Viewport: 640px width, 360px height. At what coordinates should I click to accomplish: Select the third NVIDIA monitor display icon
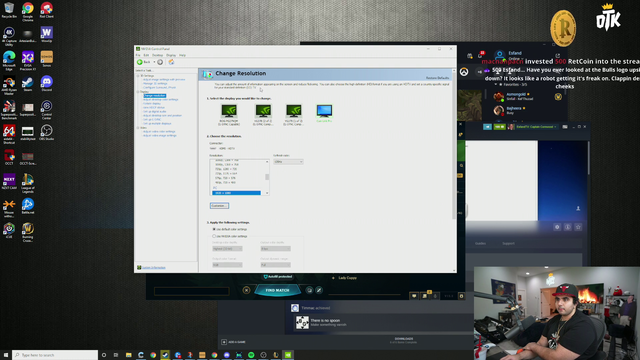[x=293, y=111]
